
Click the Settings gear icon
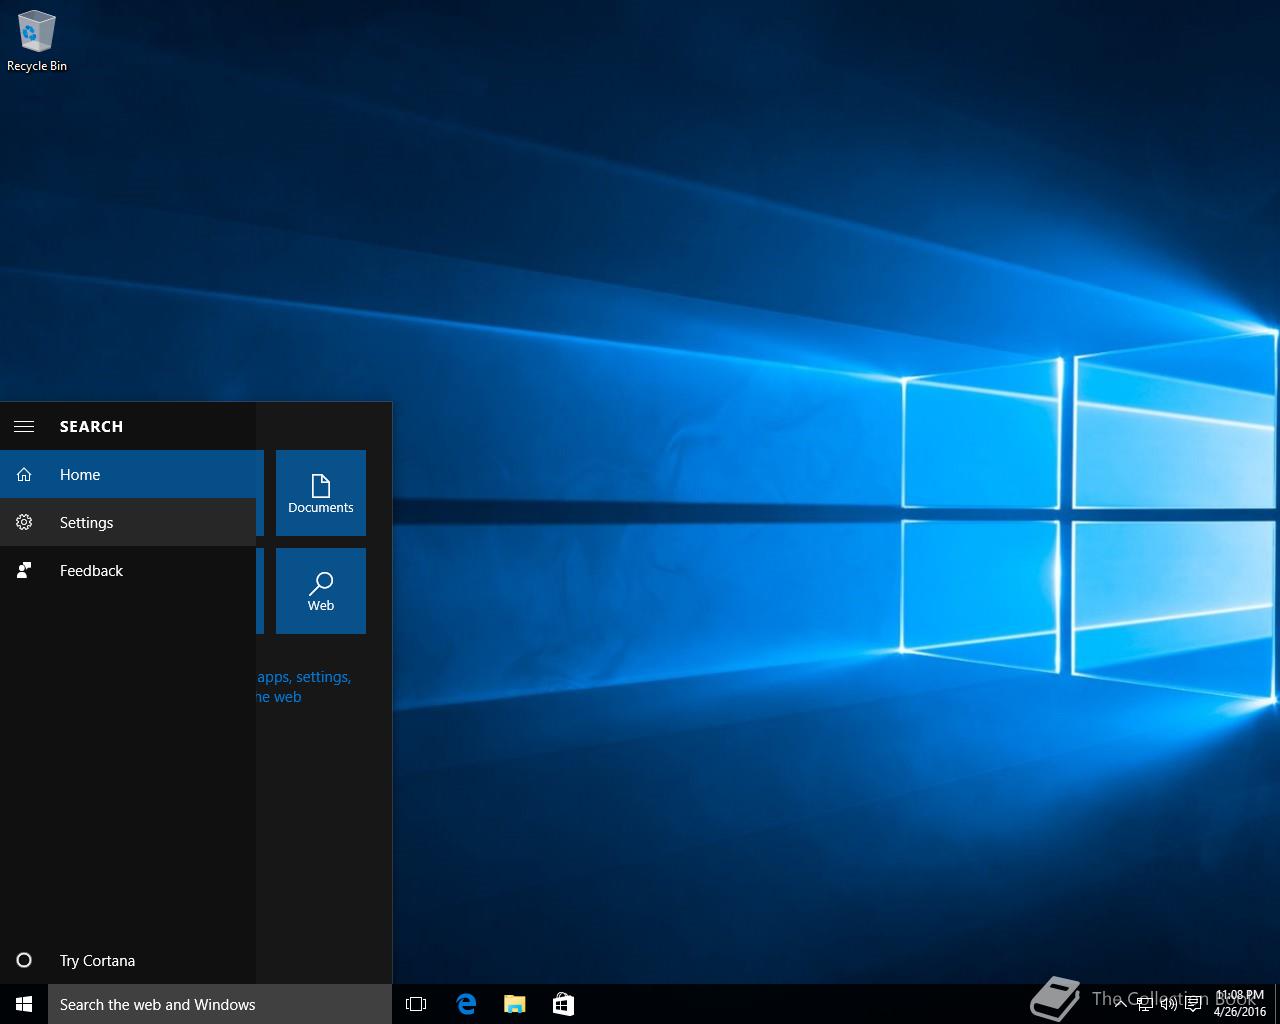(24, 522)
